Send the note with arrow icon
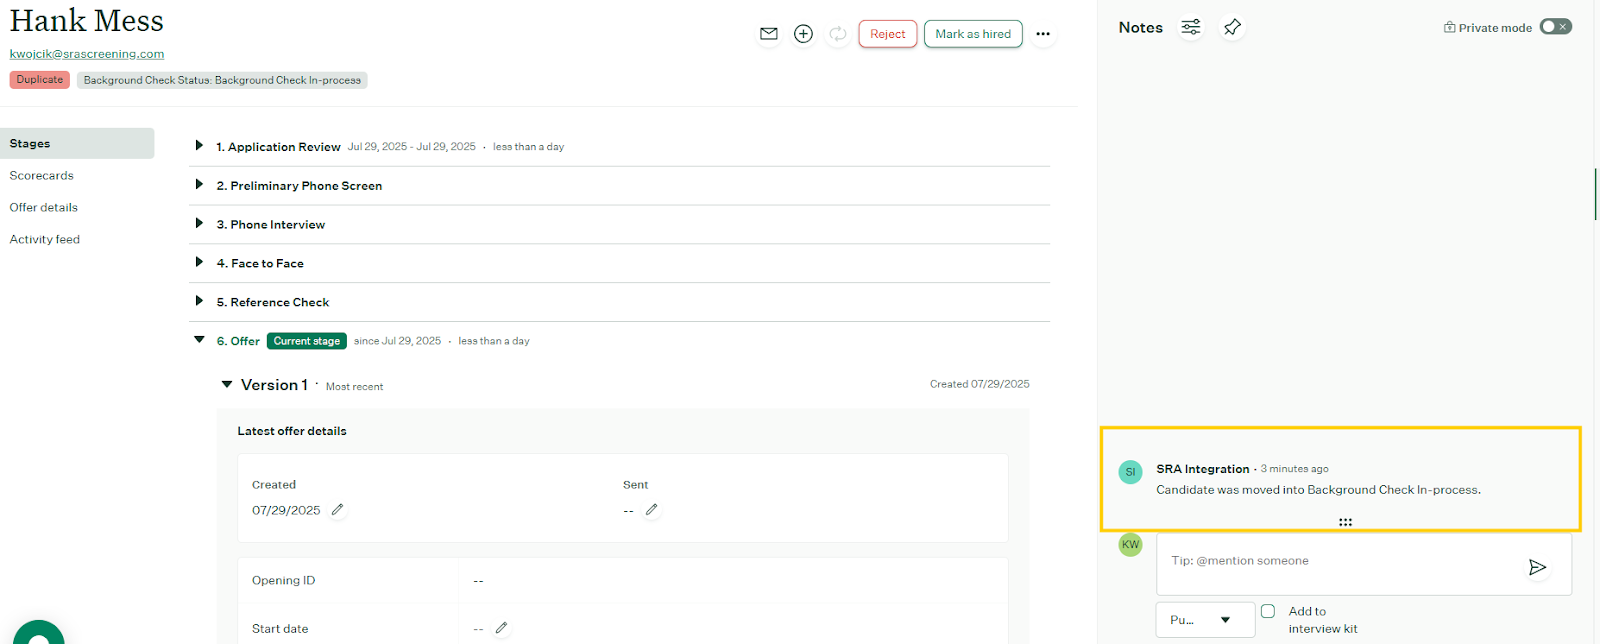The height and width of the screenshot is (644, 1600). (1537, 567)
